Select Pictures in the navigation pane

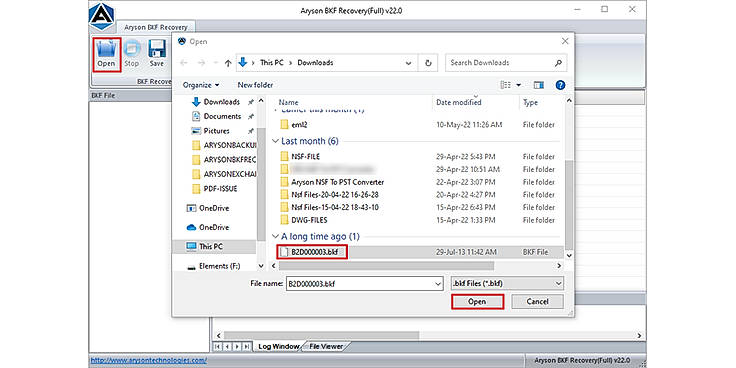211,131
